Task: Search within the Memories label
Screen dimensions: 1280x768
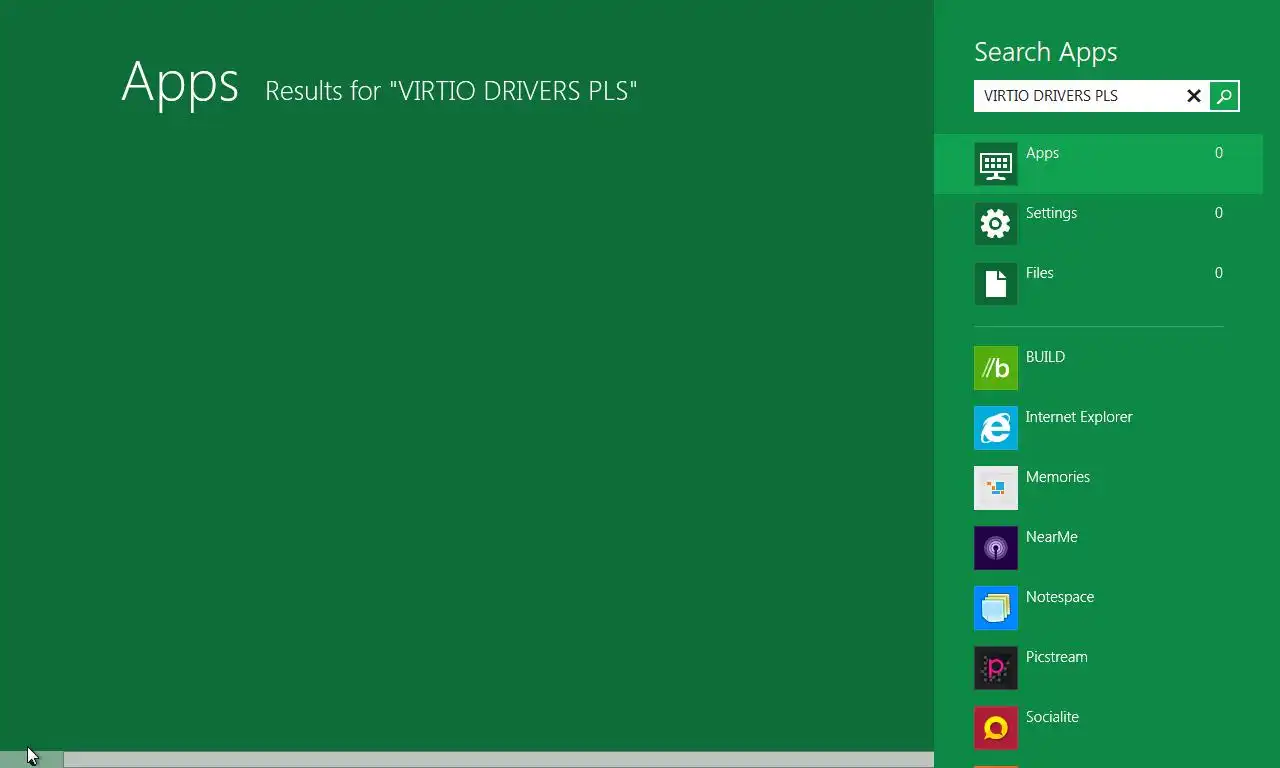Action: point(1057,477)
